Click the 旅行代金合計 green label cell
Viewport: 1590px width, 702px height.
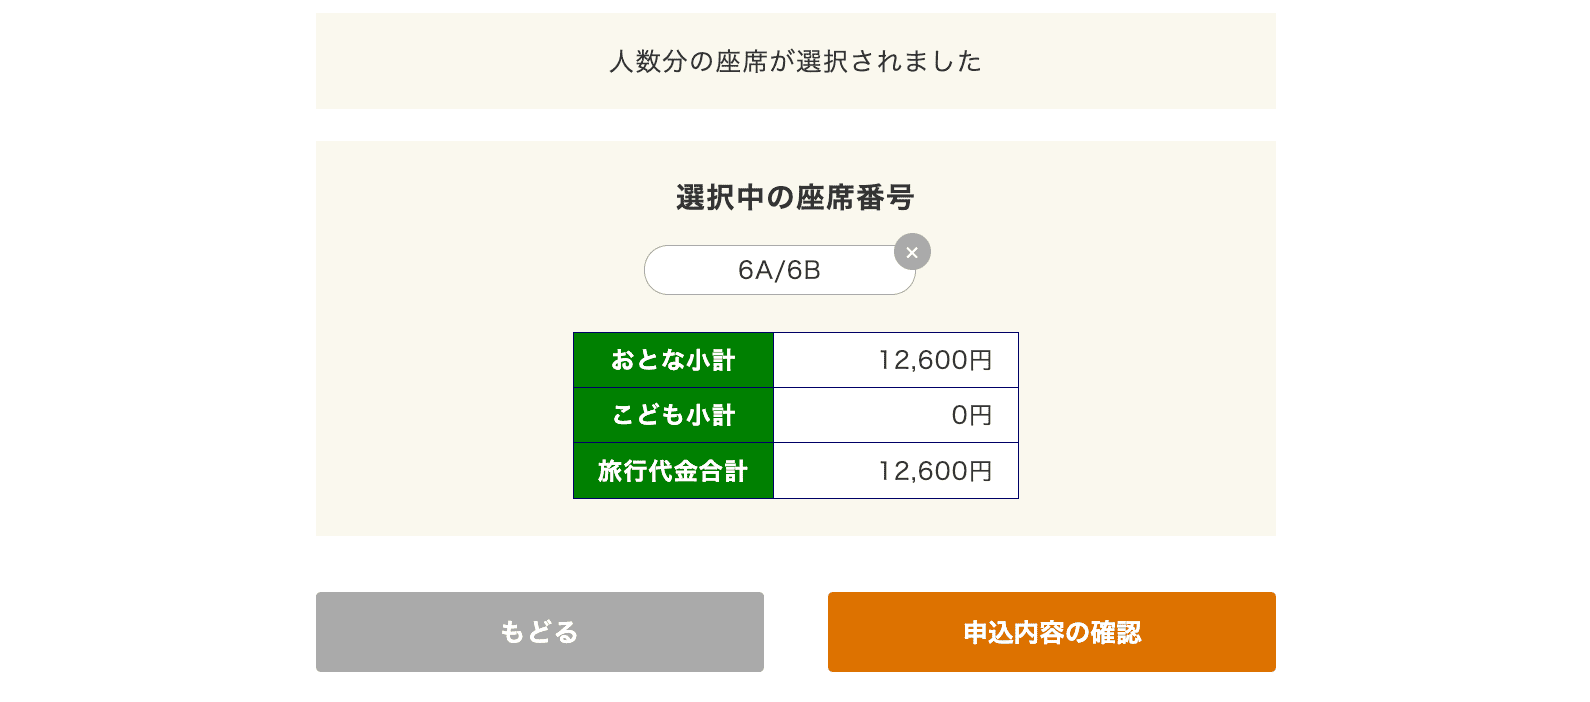(673, 471)
